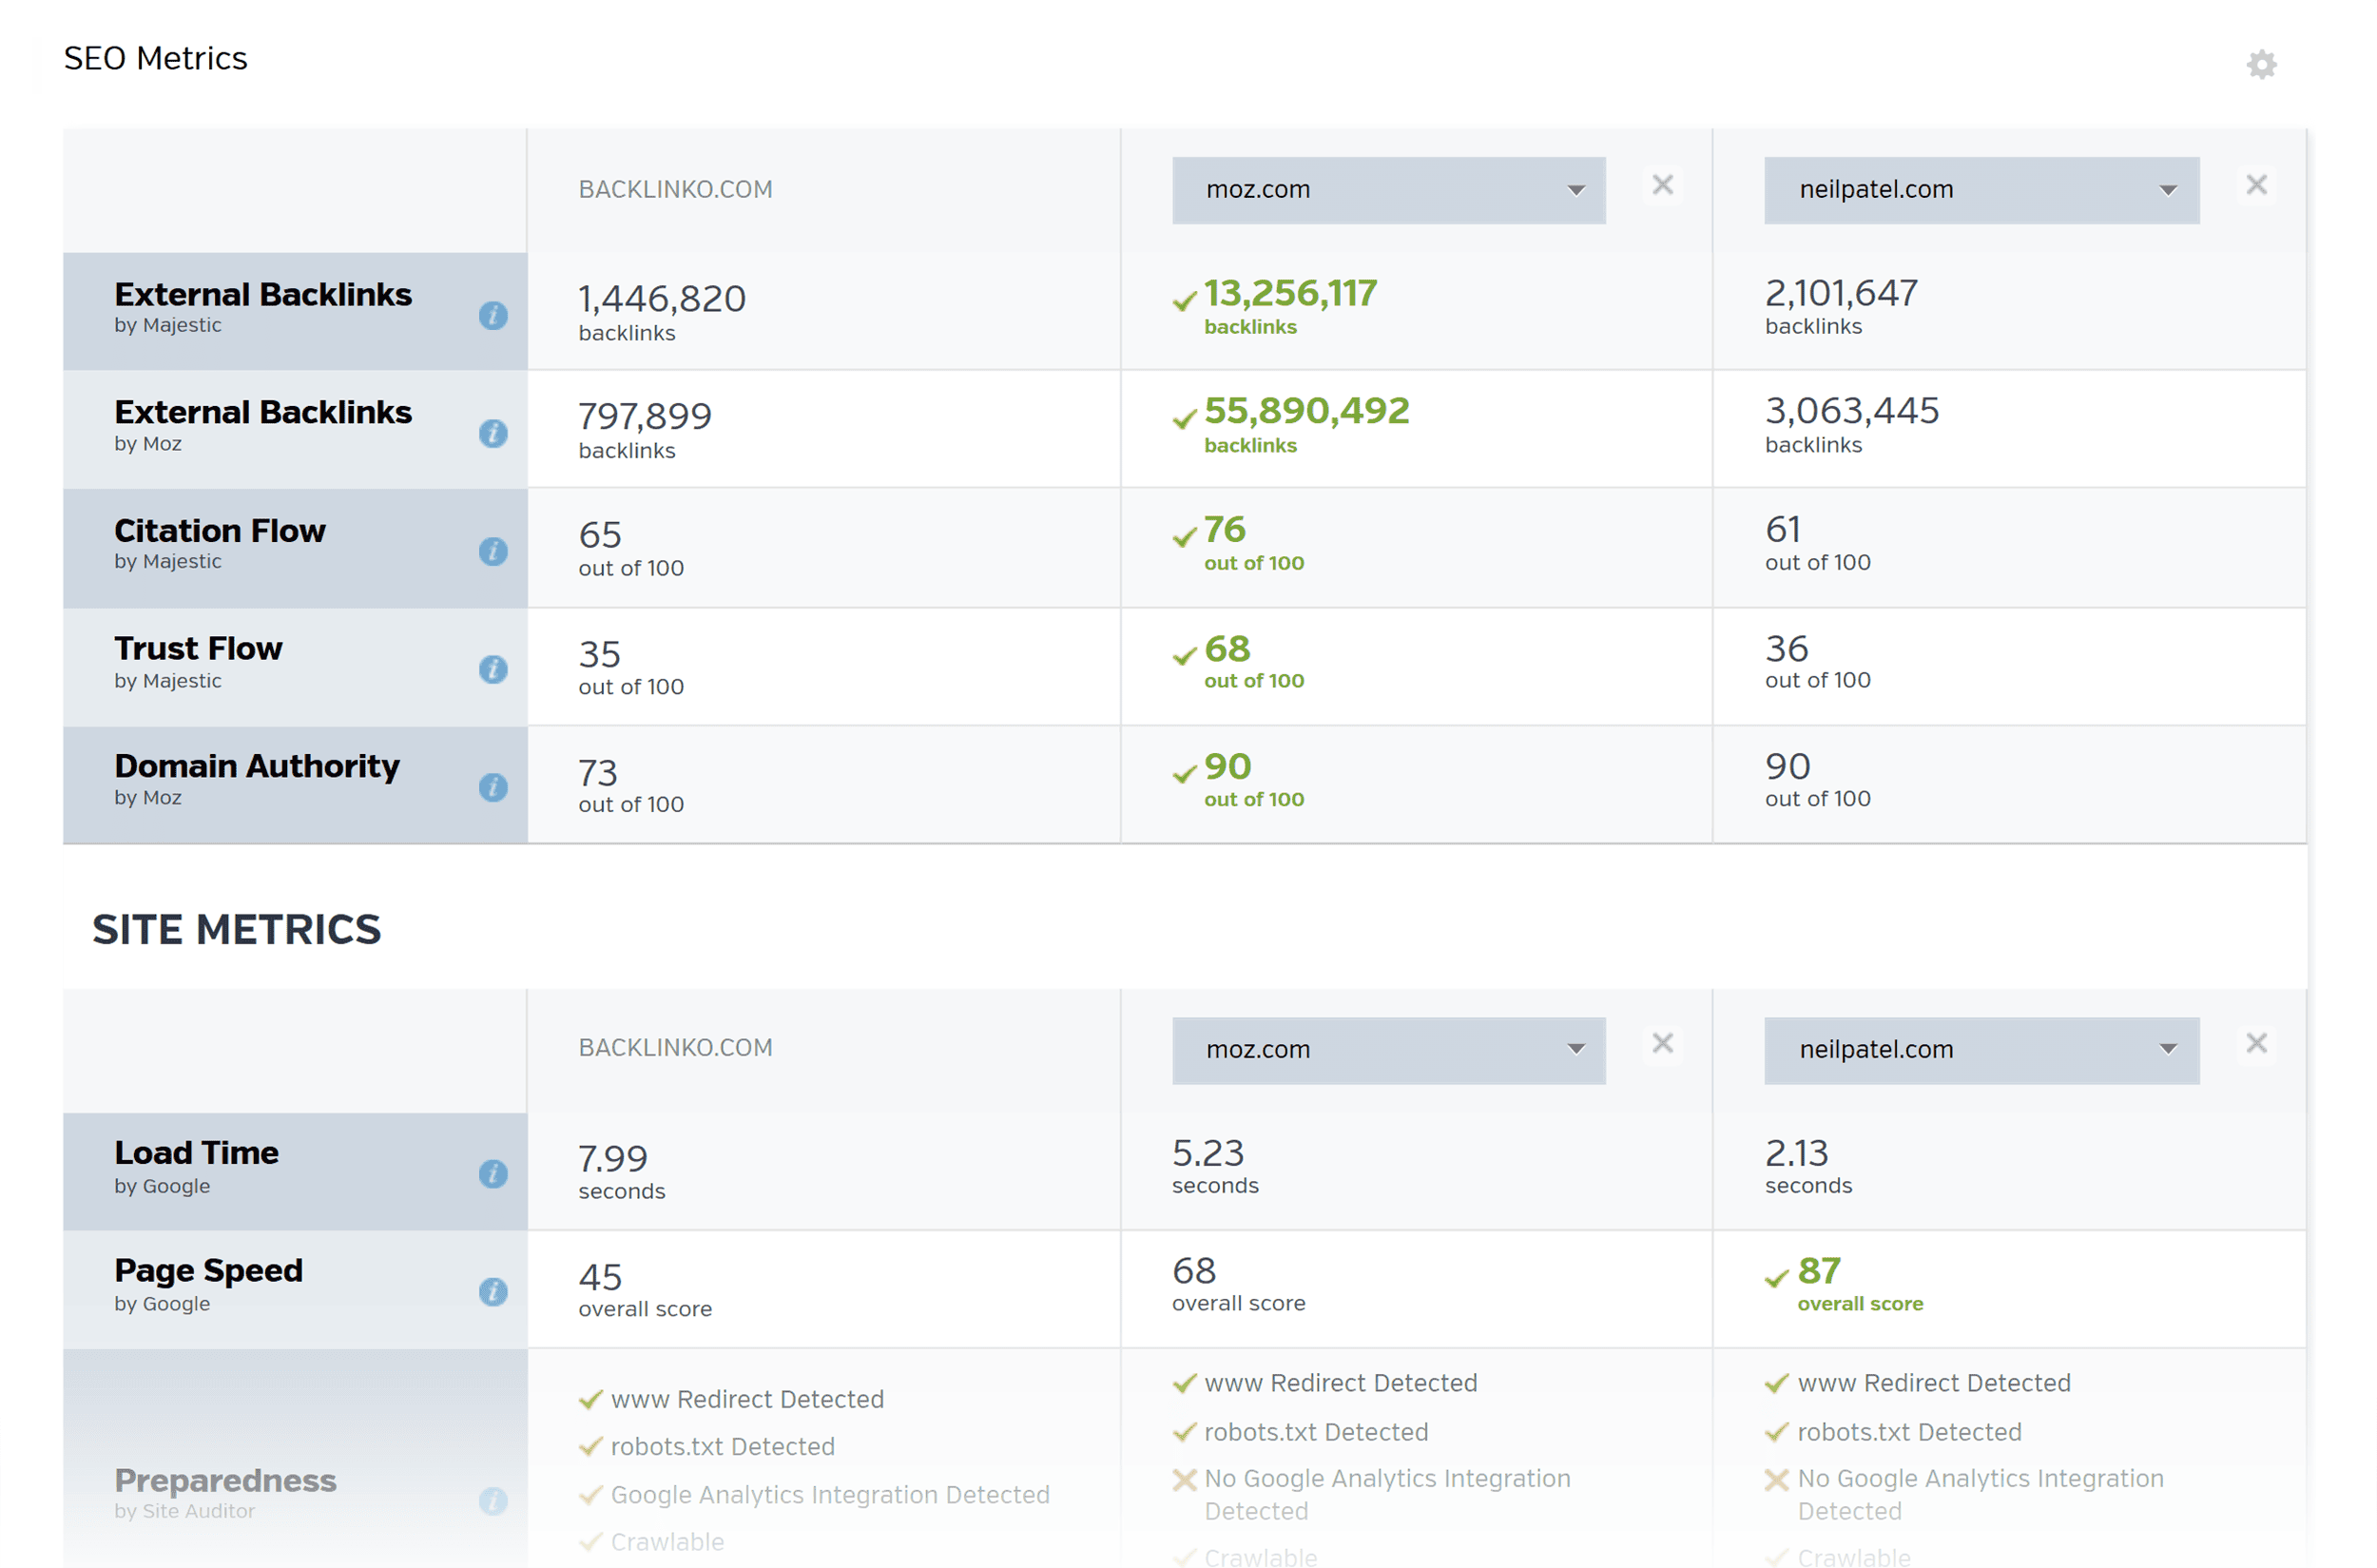Click the 13,256,117 backlinks value

coord(1289,294)
